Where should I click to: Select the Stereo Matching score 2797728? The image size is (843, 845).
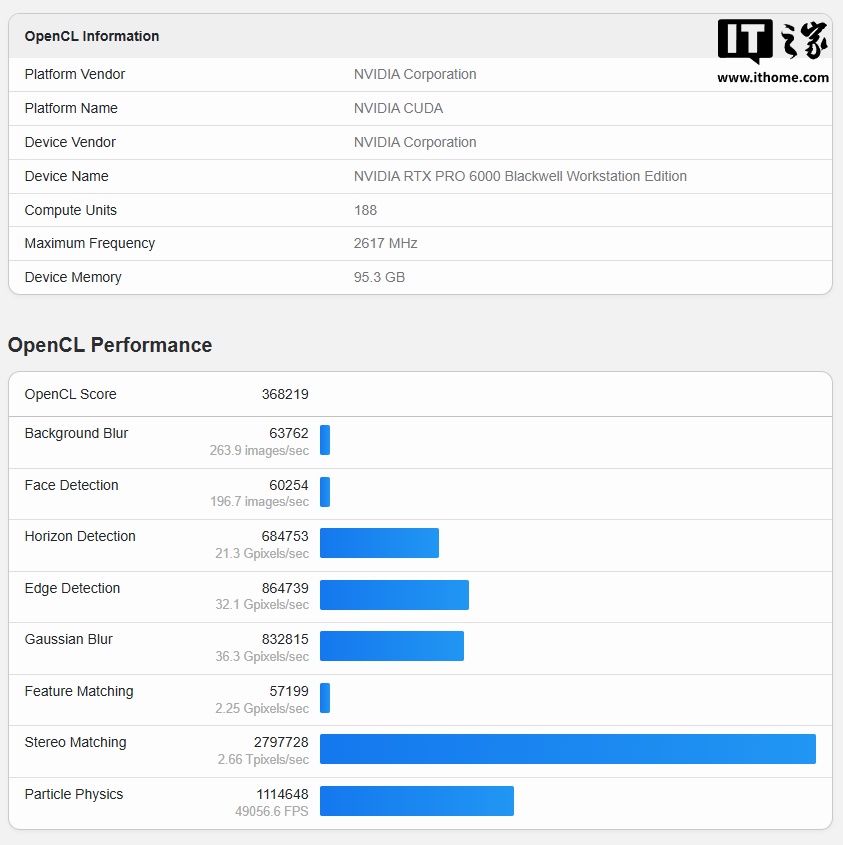[x=281, y=742]
